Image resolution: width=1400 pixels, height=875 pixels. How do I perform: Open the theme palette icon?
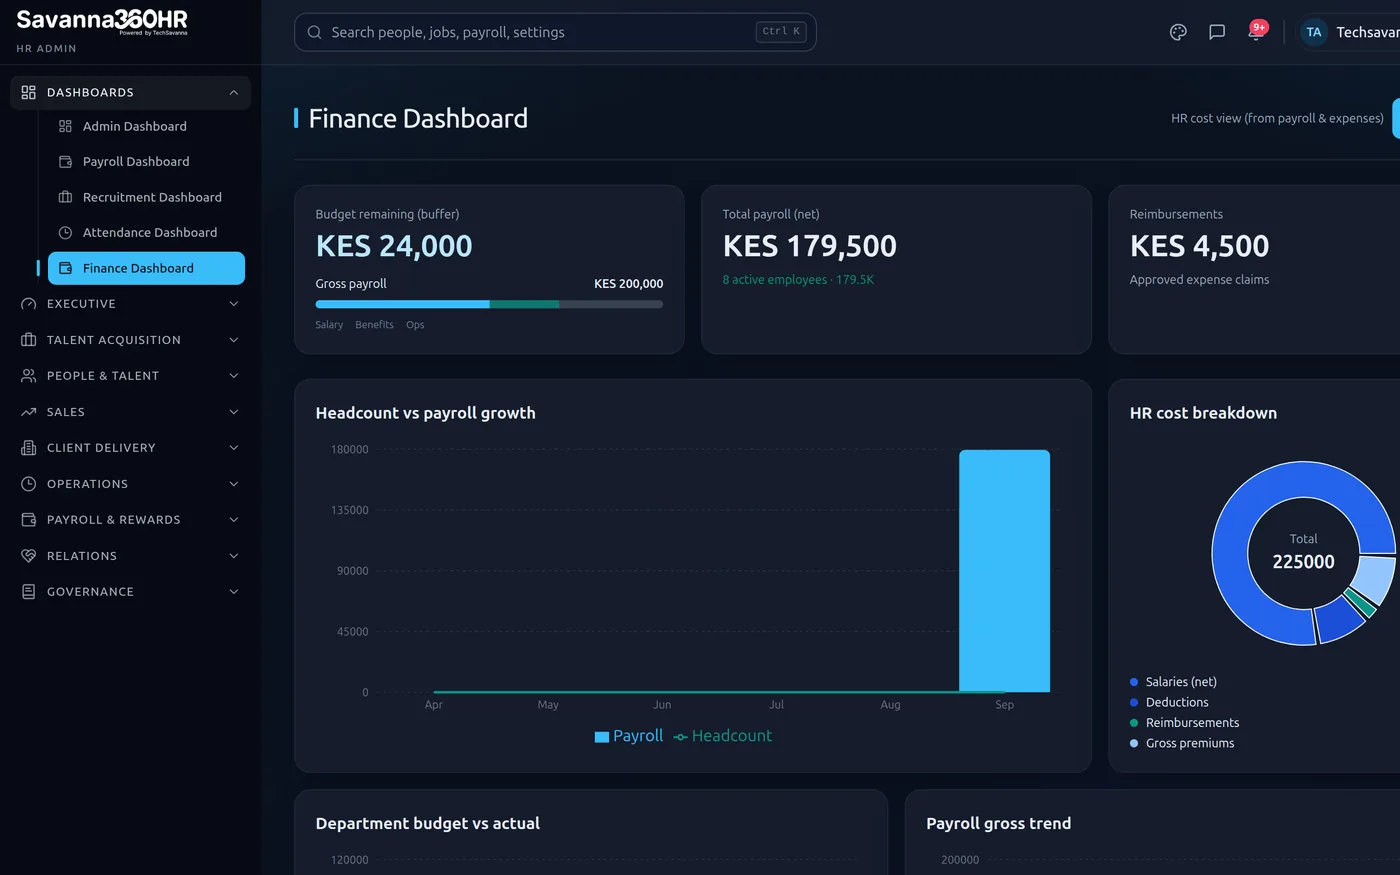[1178, 32]
